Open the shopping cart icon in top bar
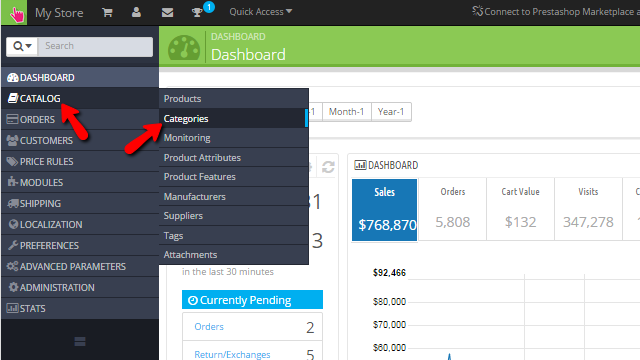The height and width of the screenshot is (360, 640). coord(107,12)
